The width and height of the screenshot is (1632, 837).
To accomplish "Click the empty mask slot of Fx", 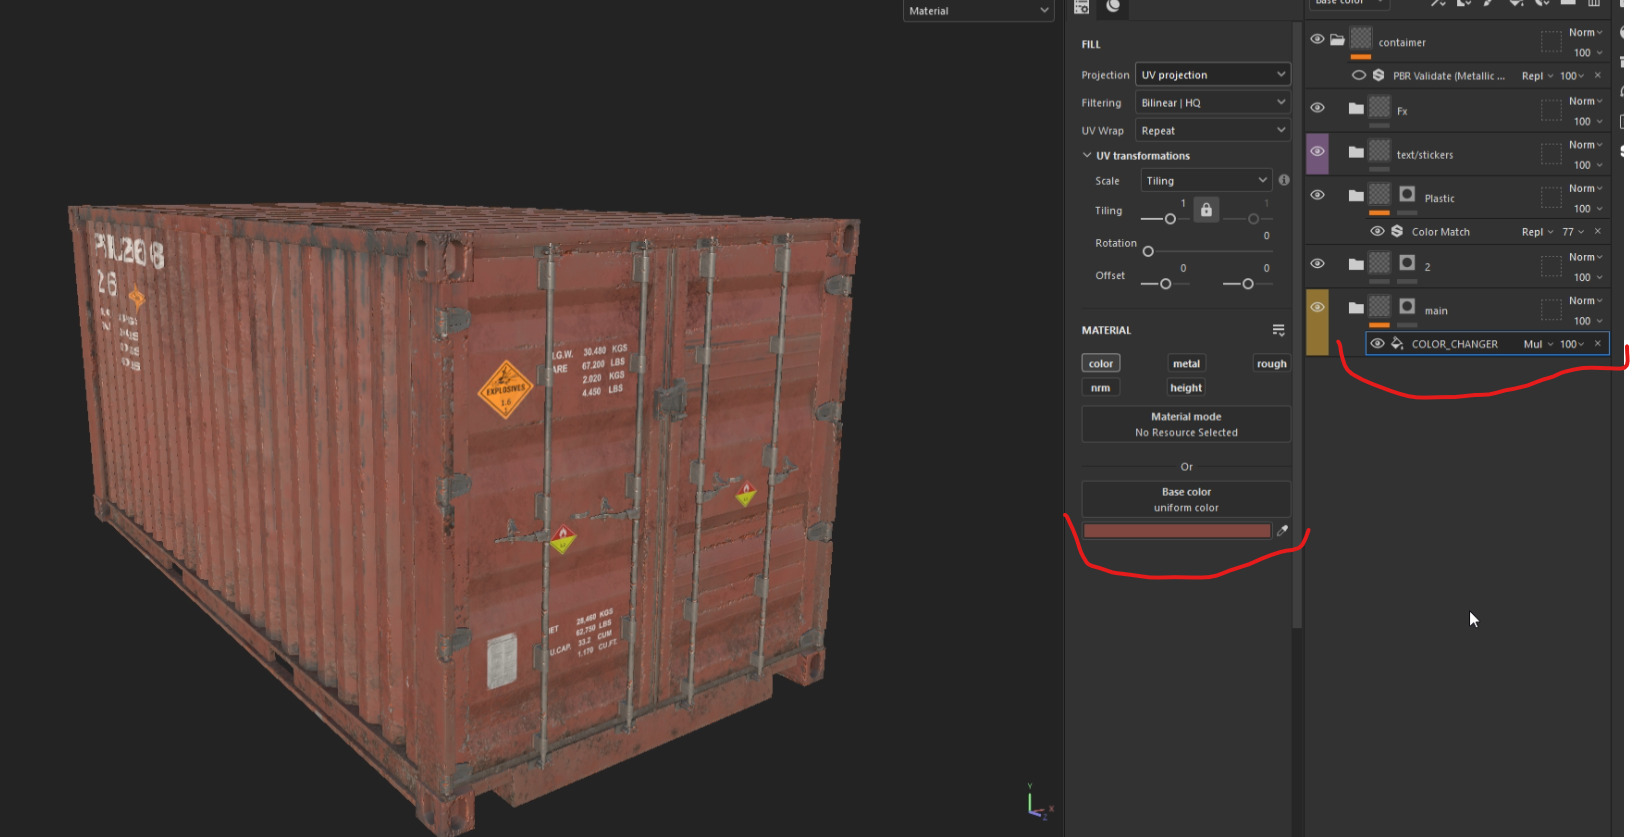I will pos(1551,110).
